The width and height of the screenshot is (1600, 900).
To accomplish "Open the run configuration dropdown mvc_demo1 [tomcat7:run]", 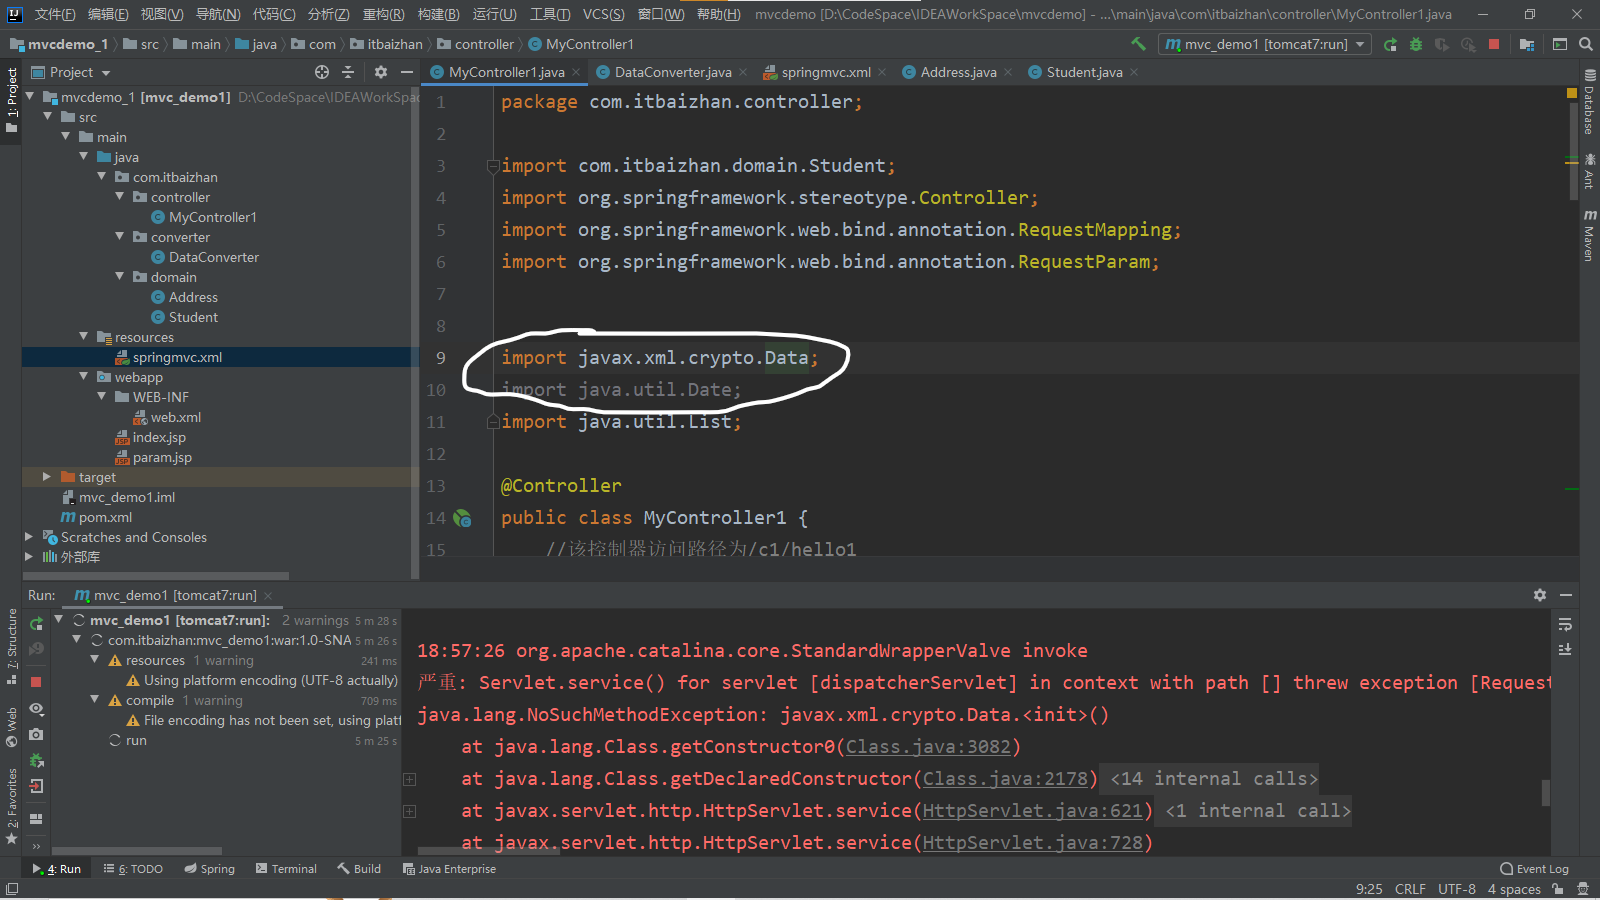I will coord(1264,44).
